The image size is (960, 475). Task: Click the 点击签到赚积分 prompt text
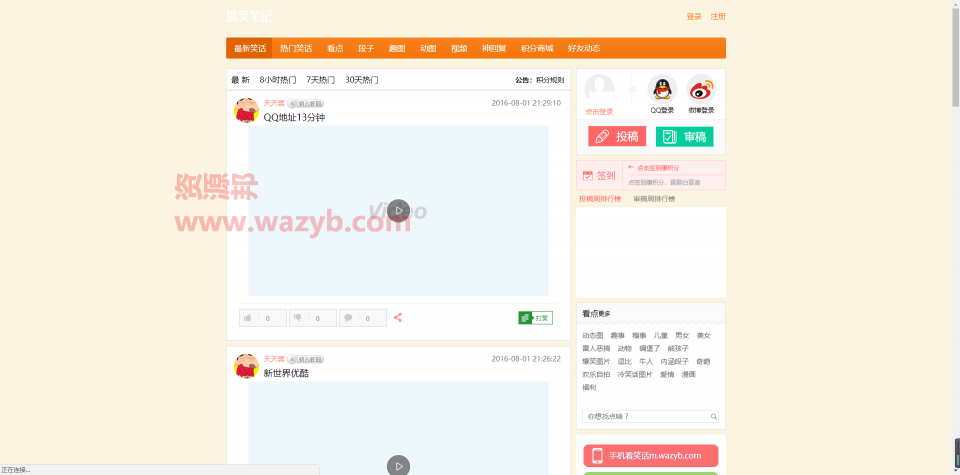(658, 168)
